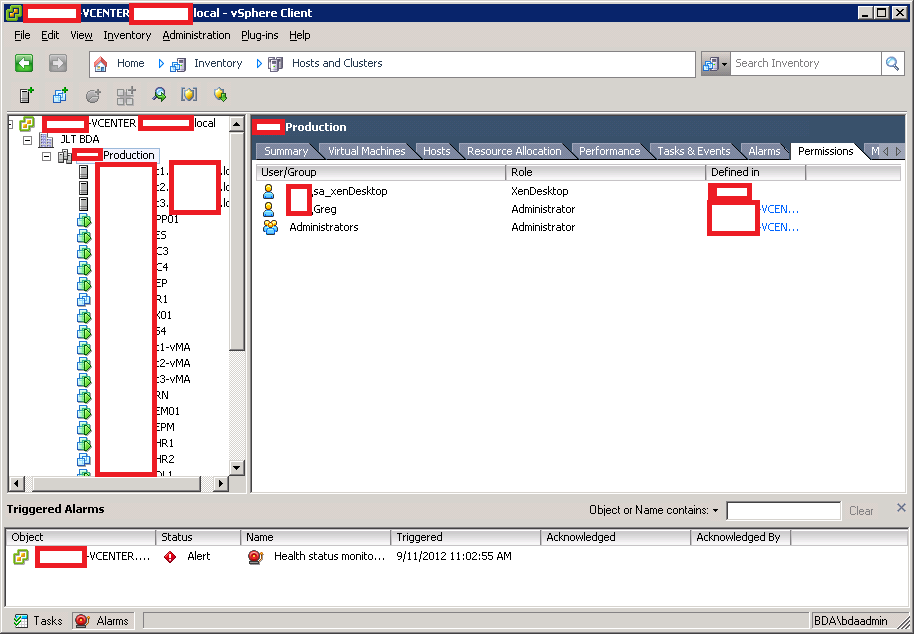Click the VM icon of the row ending PP01
This screenshot has width=914, height=634.
point(84,220)
